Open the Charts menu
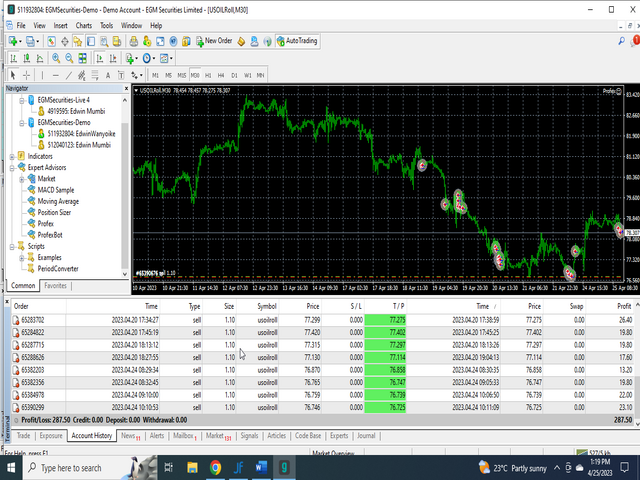 click(x=84, y=26)
